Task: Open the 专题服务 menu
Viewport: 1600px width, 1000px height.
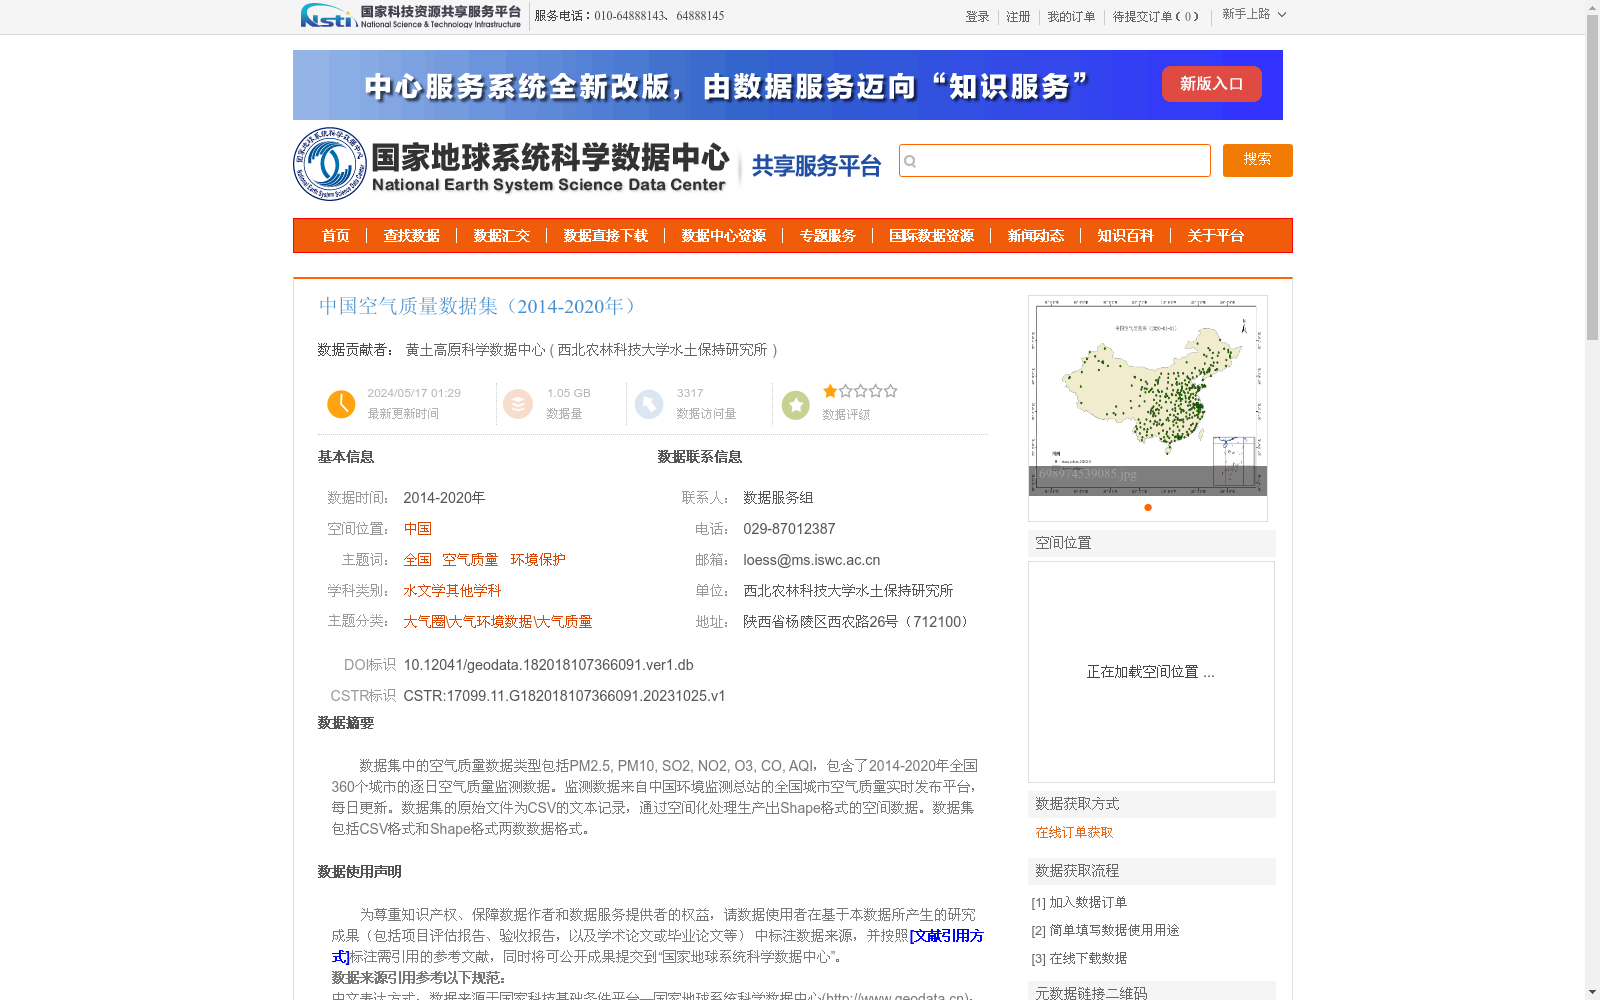Action: click(x=827, y=236)
